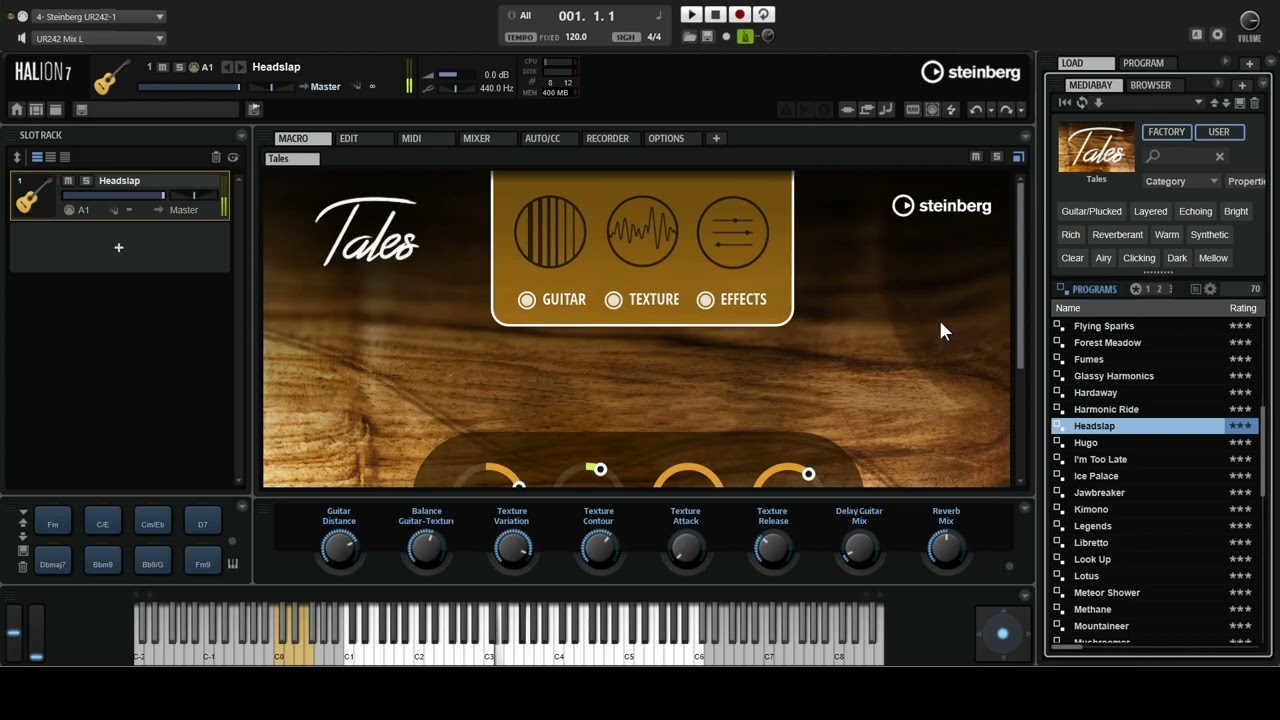
Task: Switch to the PROGRAM tab in the right panel
Action: point(1143,63)
